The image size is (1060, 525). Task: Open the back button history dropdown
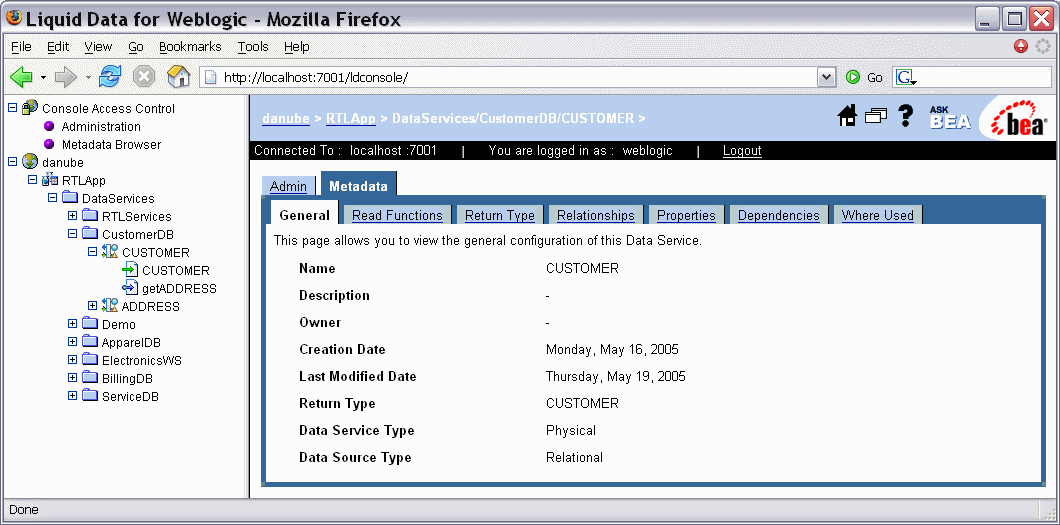(x=43, y=77)
